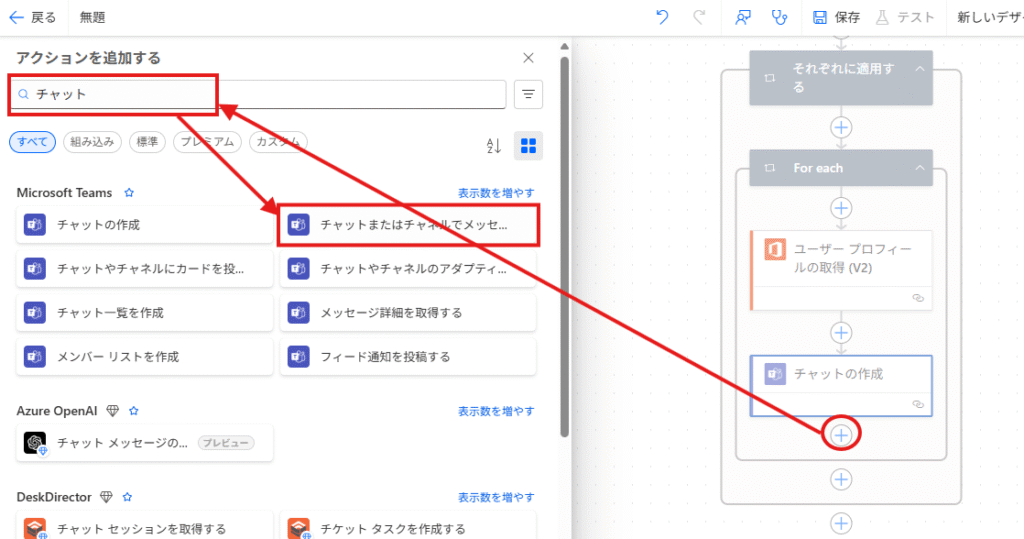Screen dimensions: 1024x539
Task: Select チャット メッセージの... preview action
Action: pyautogui.click(x=144, y=443)
